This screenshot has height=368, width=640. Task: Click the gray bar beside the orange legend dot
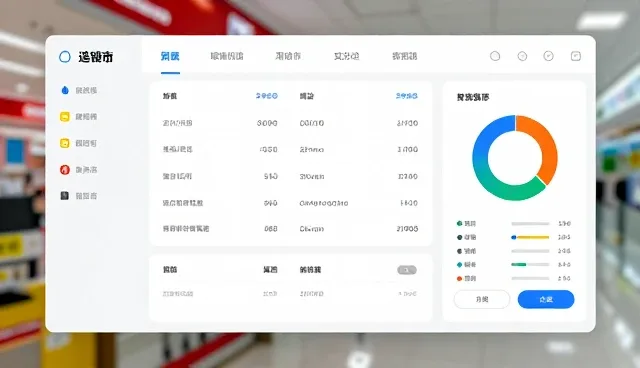(x=530, y=279)
